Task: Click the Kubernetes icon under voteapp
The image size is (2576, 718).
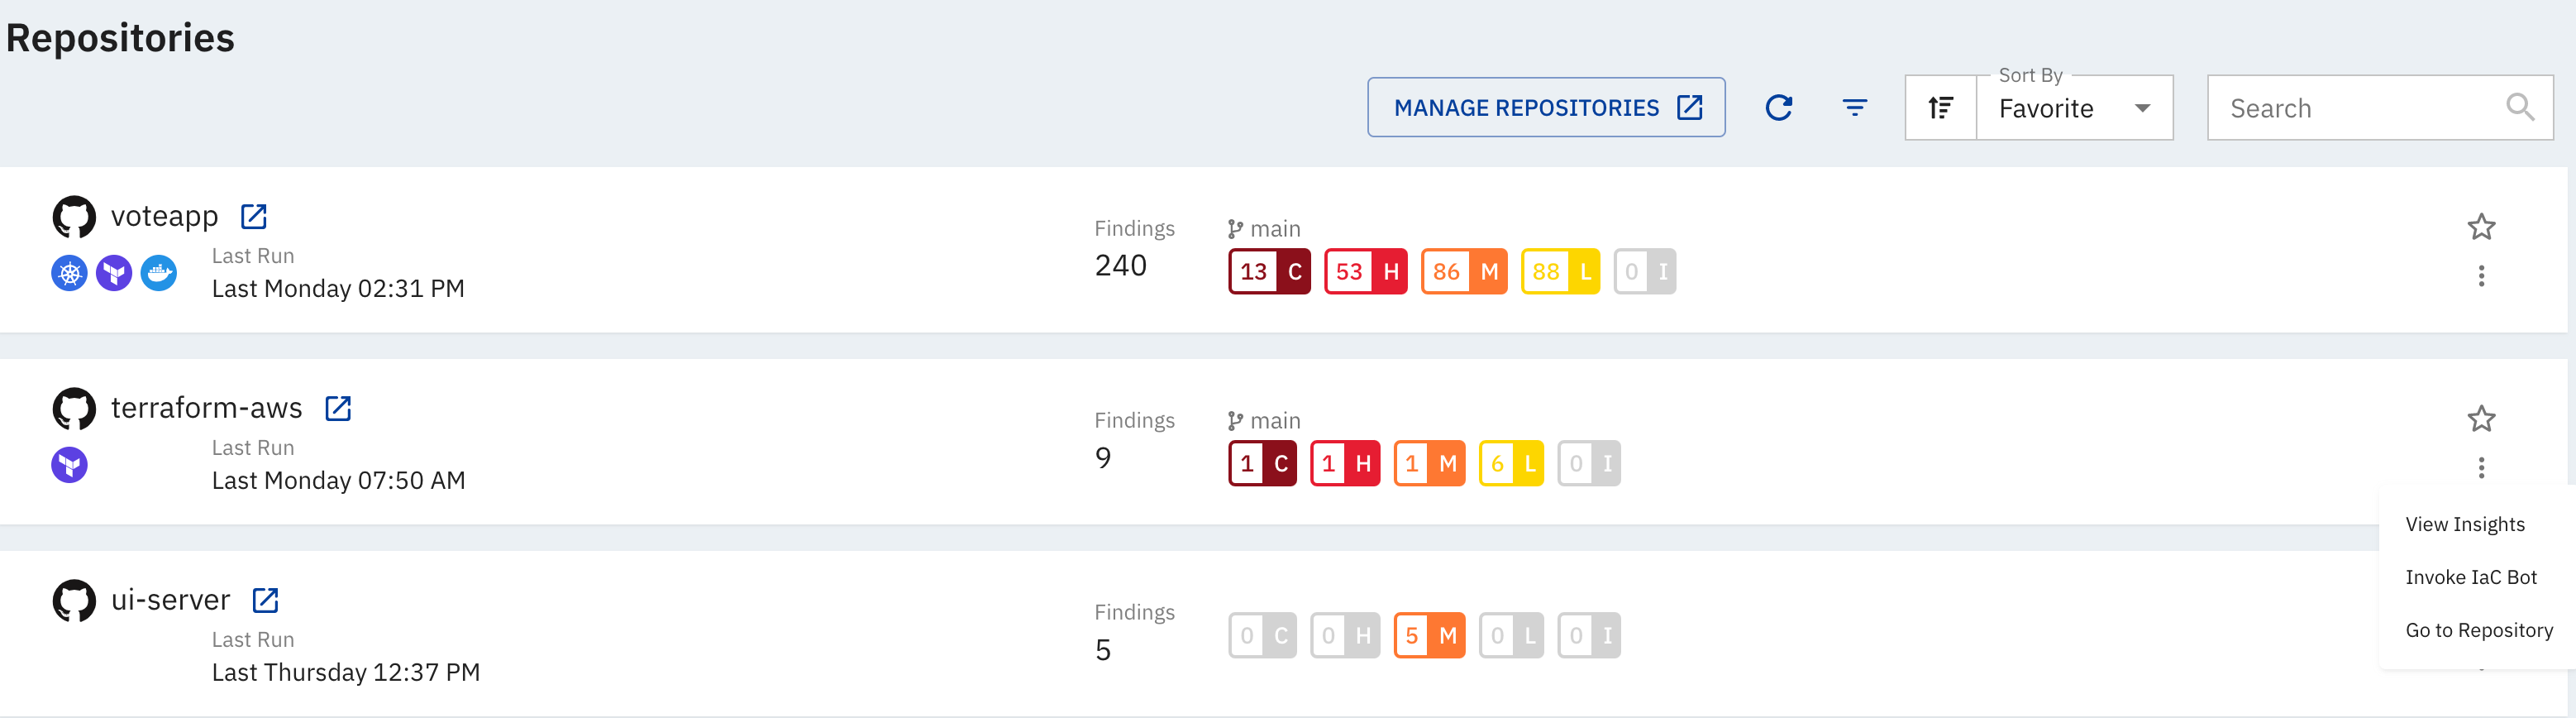Action: 69,273
